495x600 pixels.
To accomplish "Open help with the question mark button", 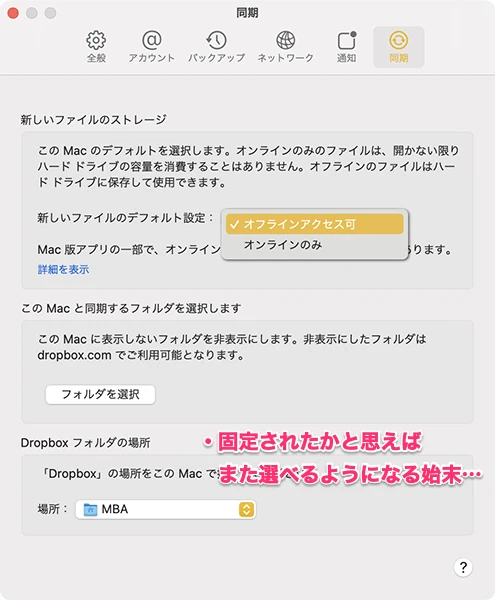I will coord(463,567).
